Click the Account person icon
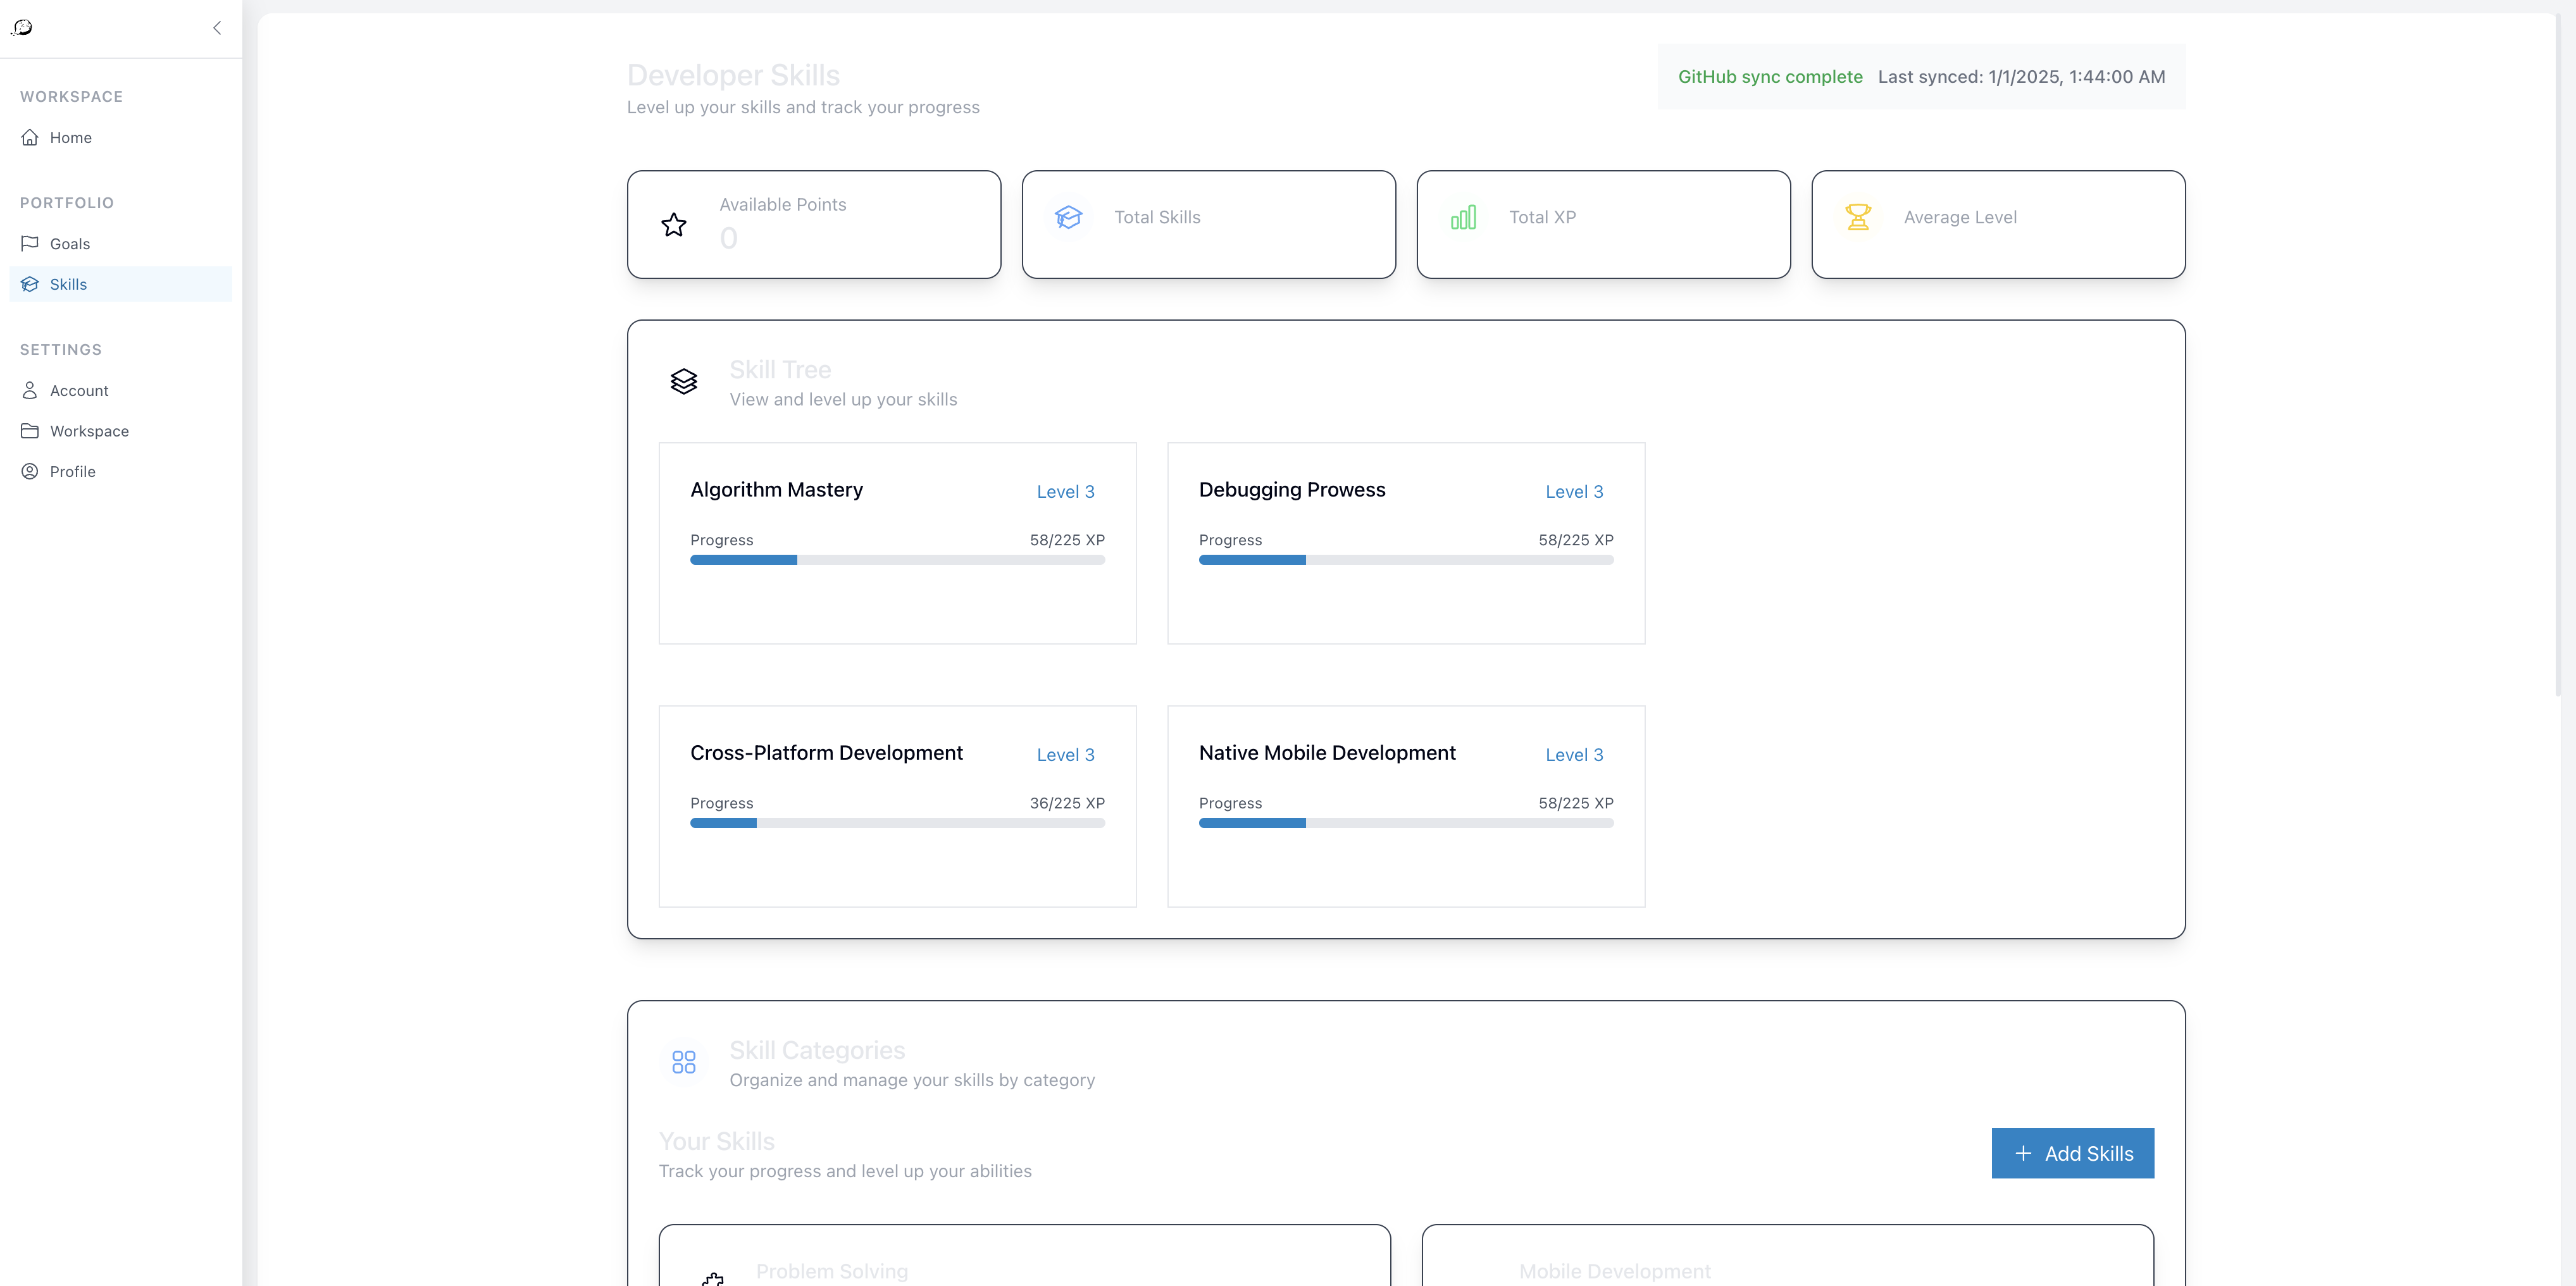Image resolution: width=2576 pixels, height=1286 pixels. (x=30, y=390)
